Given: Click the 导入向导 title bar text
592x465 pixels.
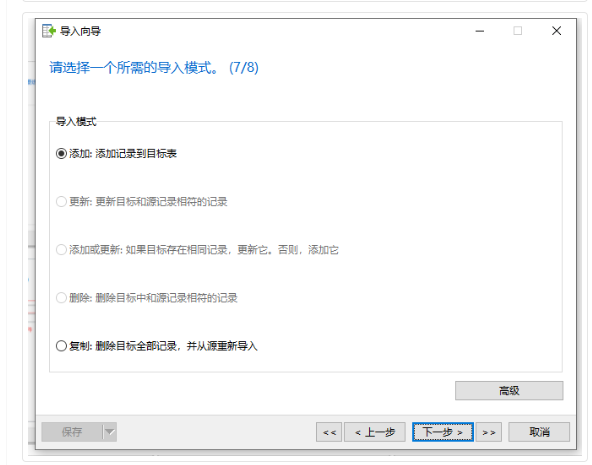Looking at the screenshot, I should (x=80, y=31).
